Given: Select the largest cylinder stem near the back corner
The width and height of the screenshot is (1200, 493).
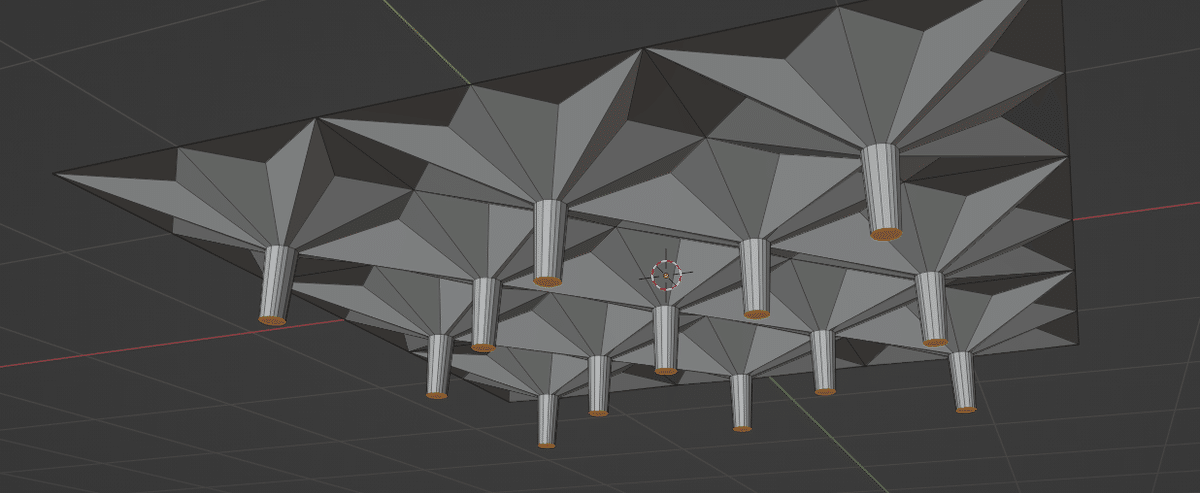Looking at the screenshot, I should click(882, 192).
